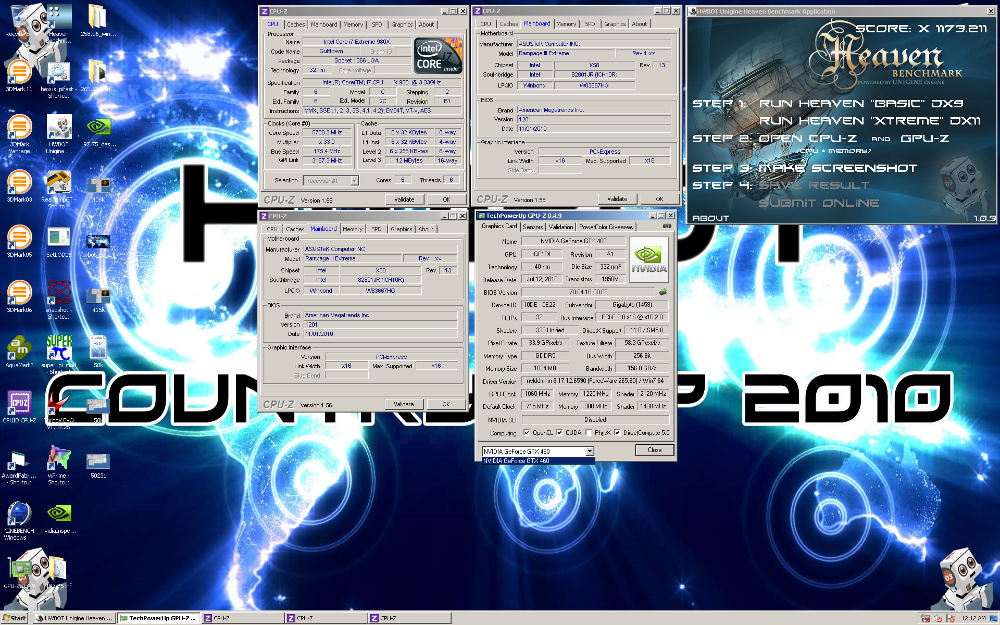Click Submit Online in the Heaven app
Image resolution: width=1000 pixels, height=625 pixels.
819,203
